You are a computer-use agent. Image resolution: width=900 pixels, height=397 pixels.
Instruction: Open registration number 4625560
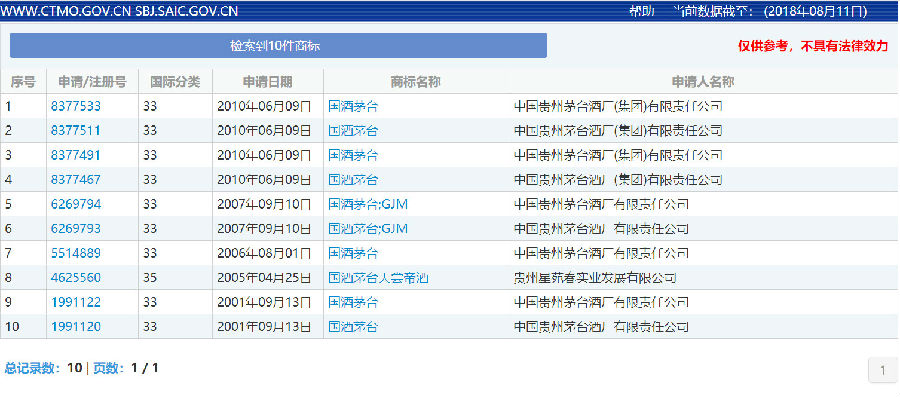pyautogui.click(x=76, y=278)
